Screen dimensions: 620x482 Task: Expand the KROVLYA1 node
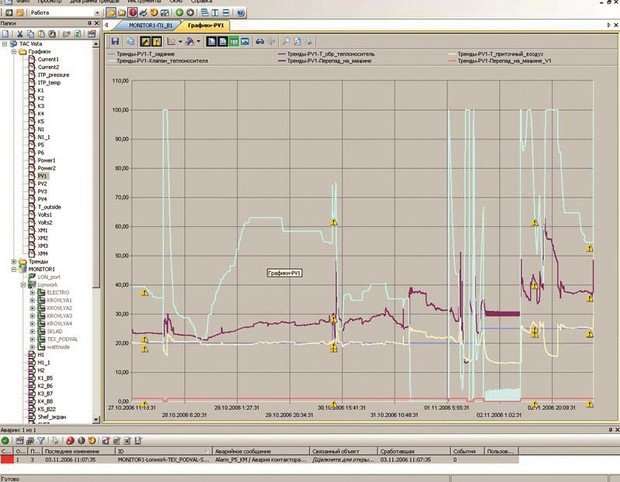32,301
